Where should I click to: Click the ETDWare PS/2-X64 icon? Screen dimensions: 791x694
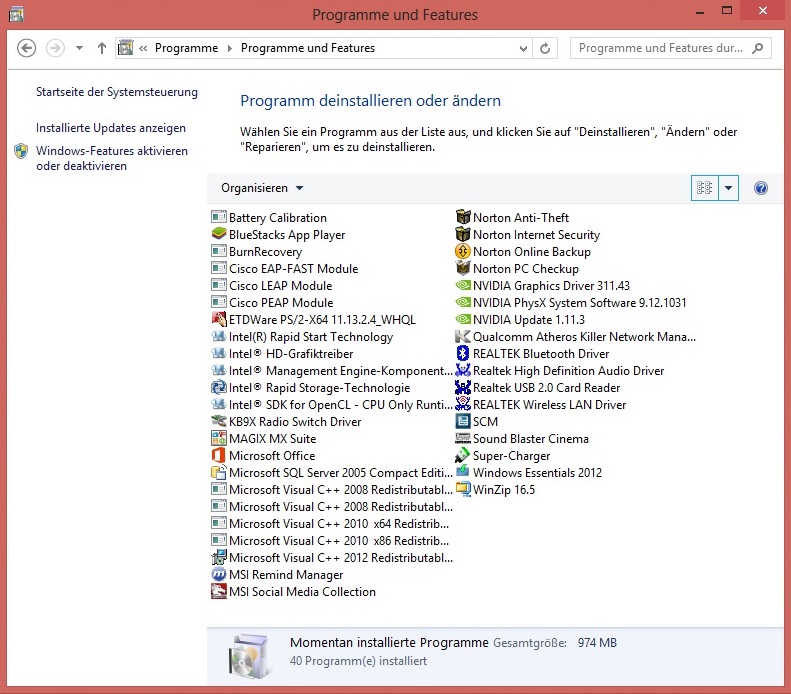click(x=218, y=319)
